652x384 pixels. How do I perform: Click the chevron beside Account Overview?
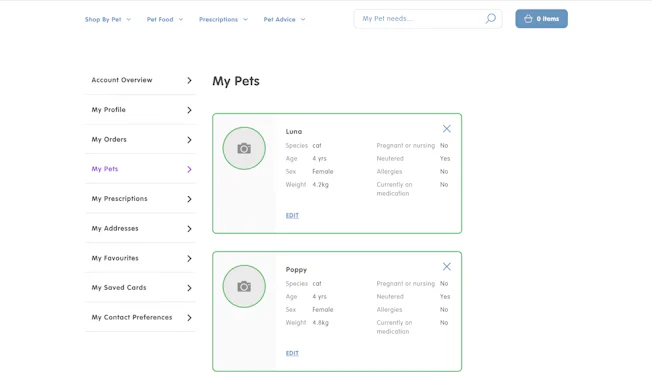coord(189,80)
